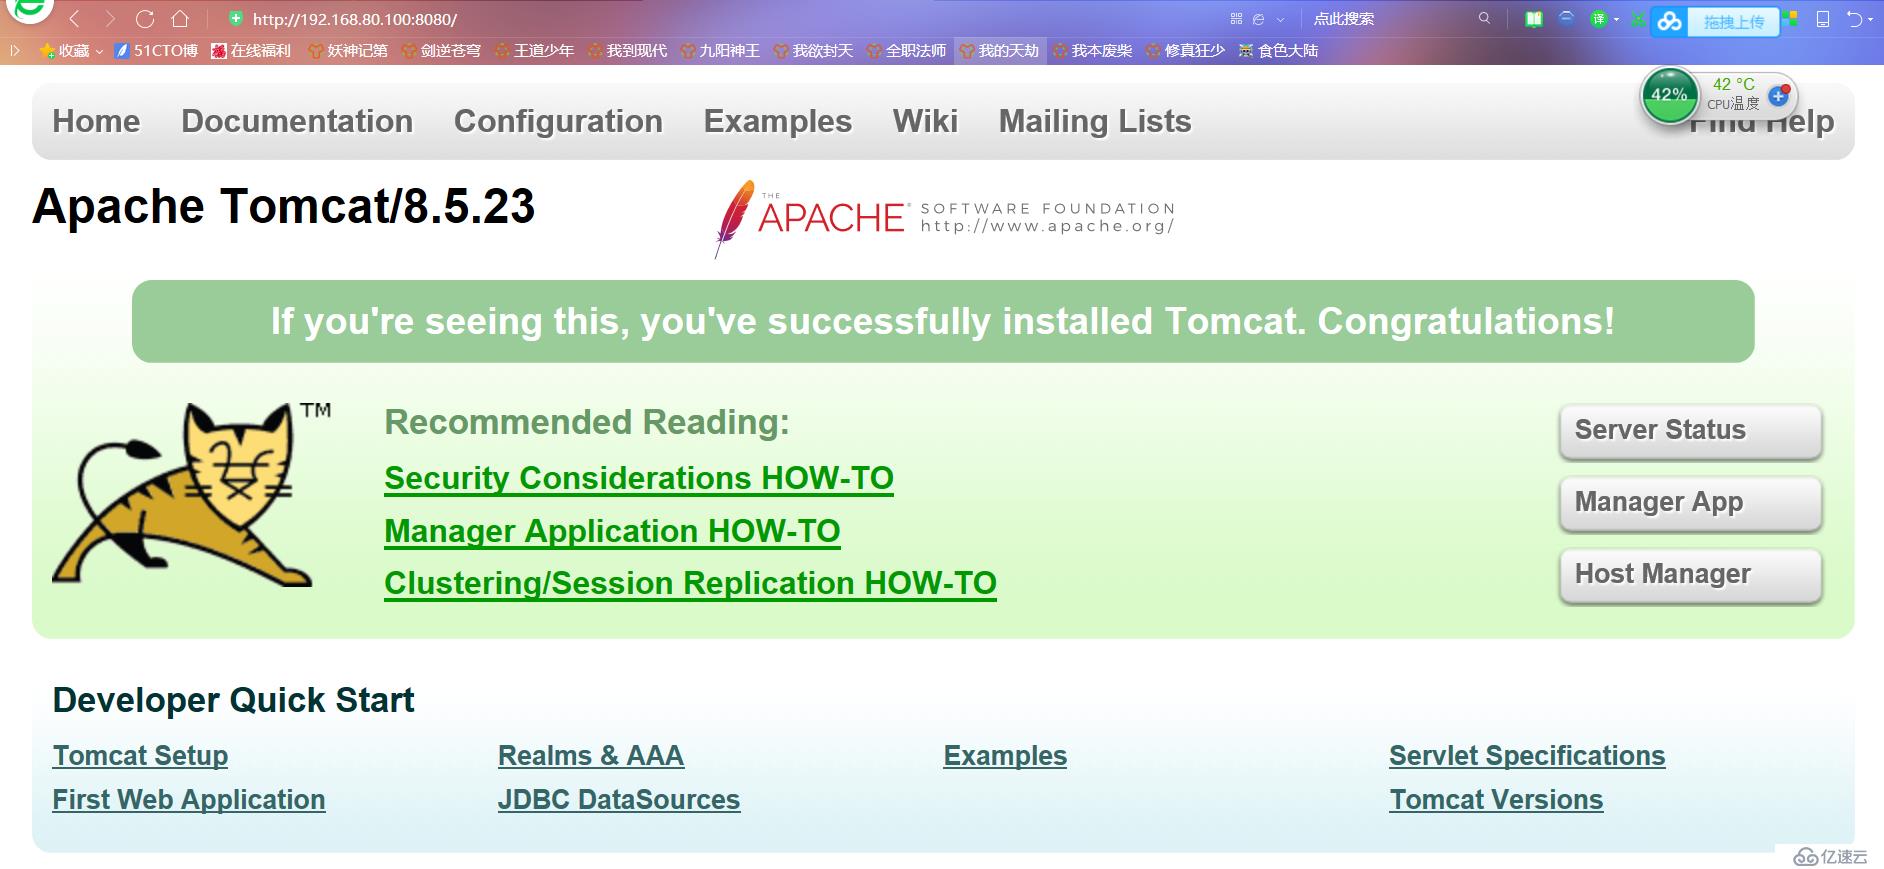Open the Tomcat Setup link
The height and width of the screenshot is (869, 1884).
140,756
